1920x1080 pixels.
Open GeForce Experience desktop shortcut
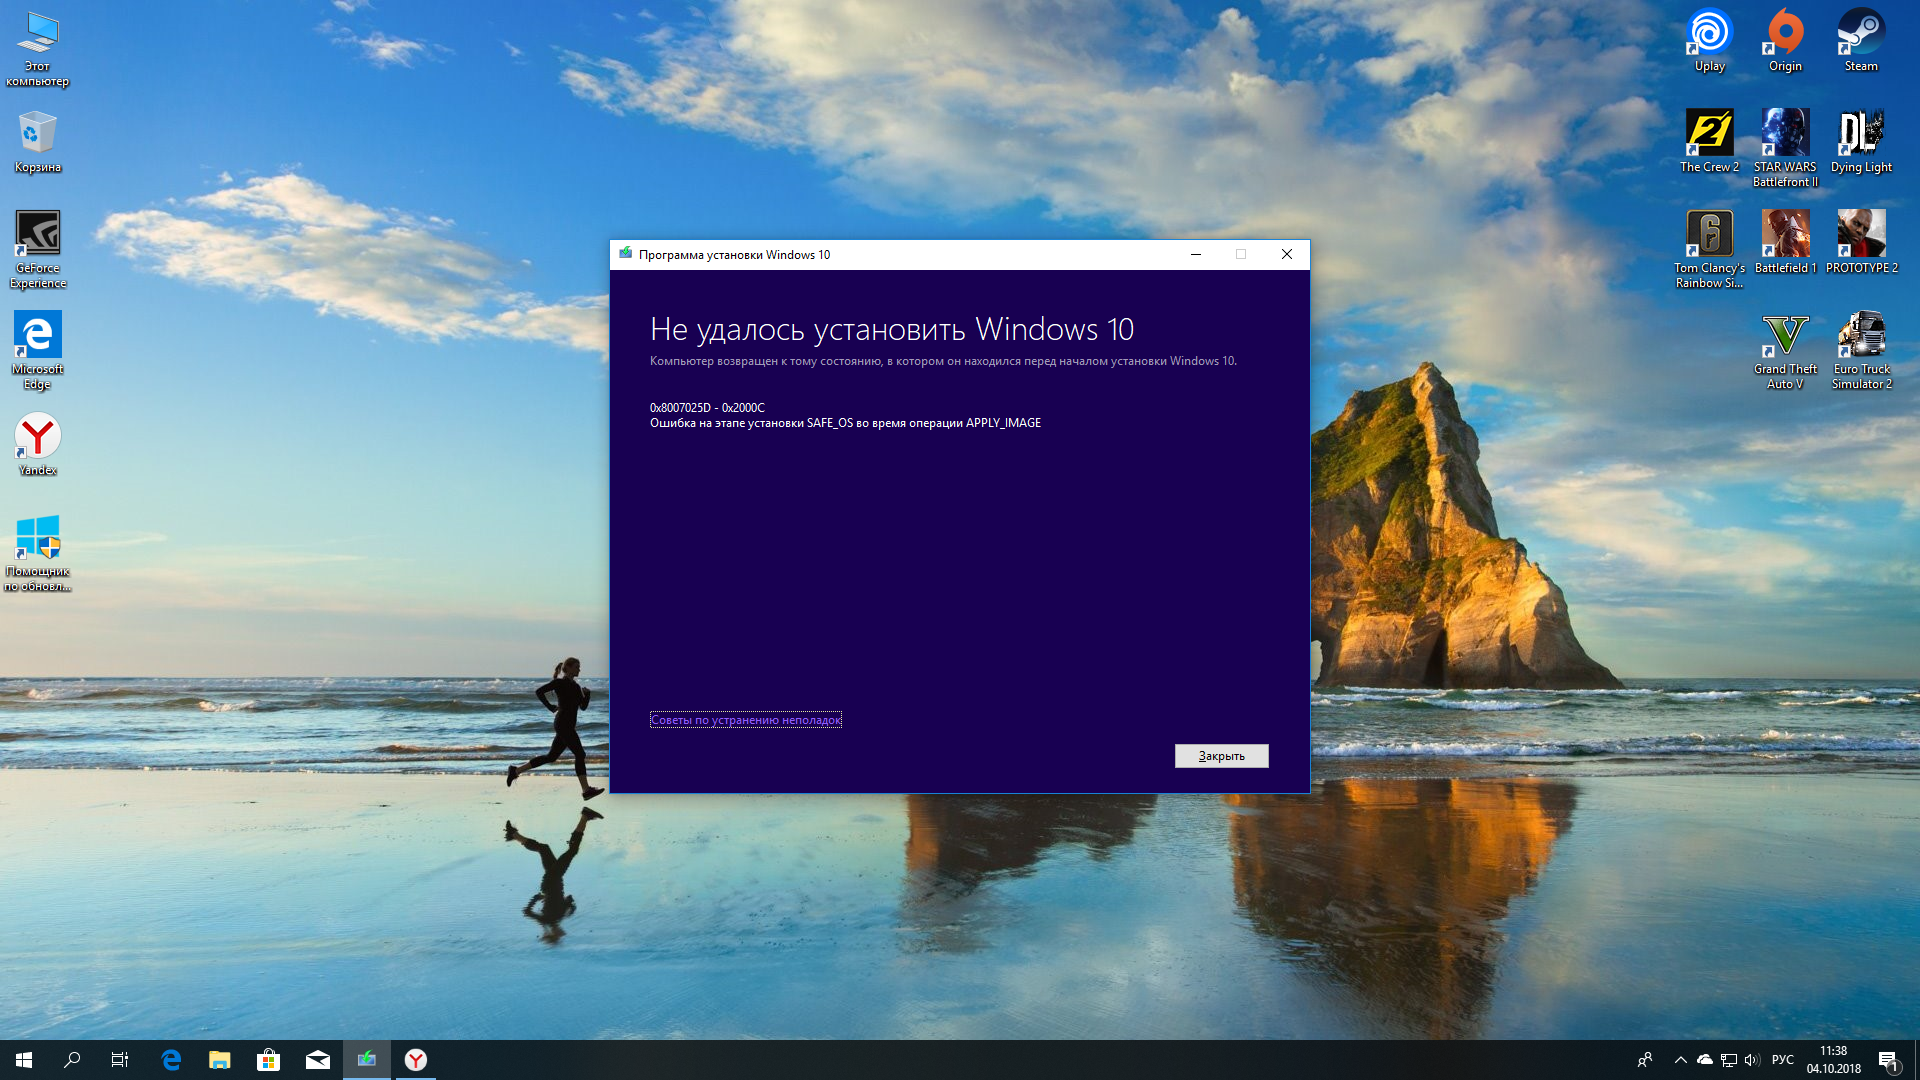(38, 249)
